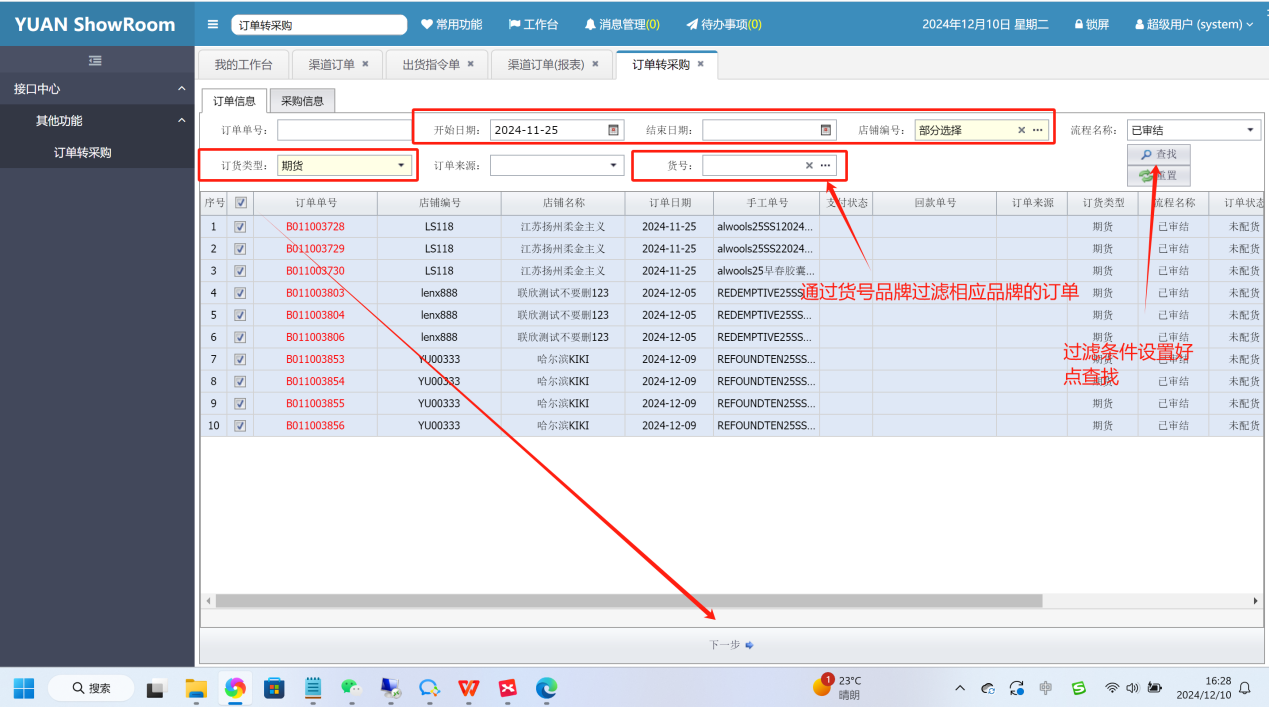Uncheck the row for order B011003806
The width and height of the screenshot is (1269, 707).
pyautogui.click(x=240, y=337)
